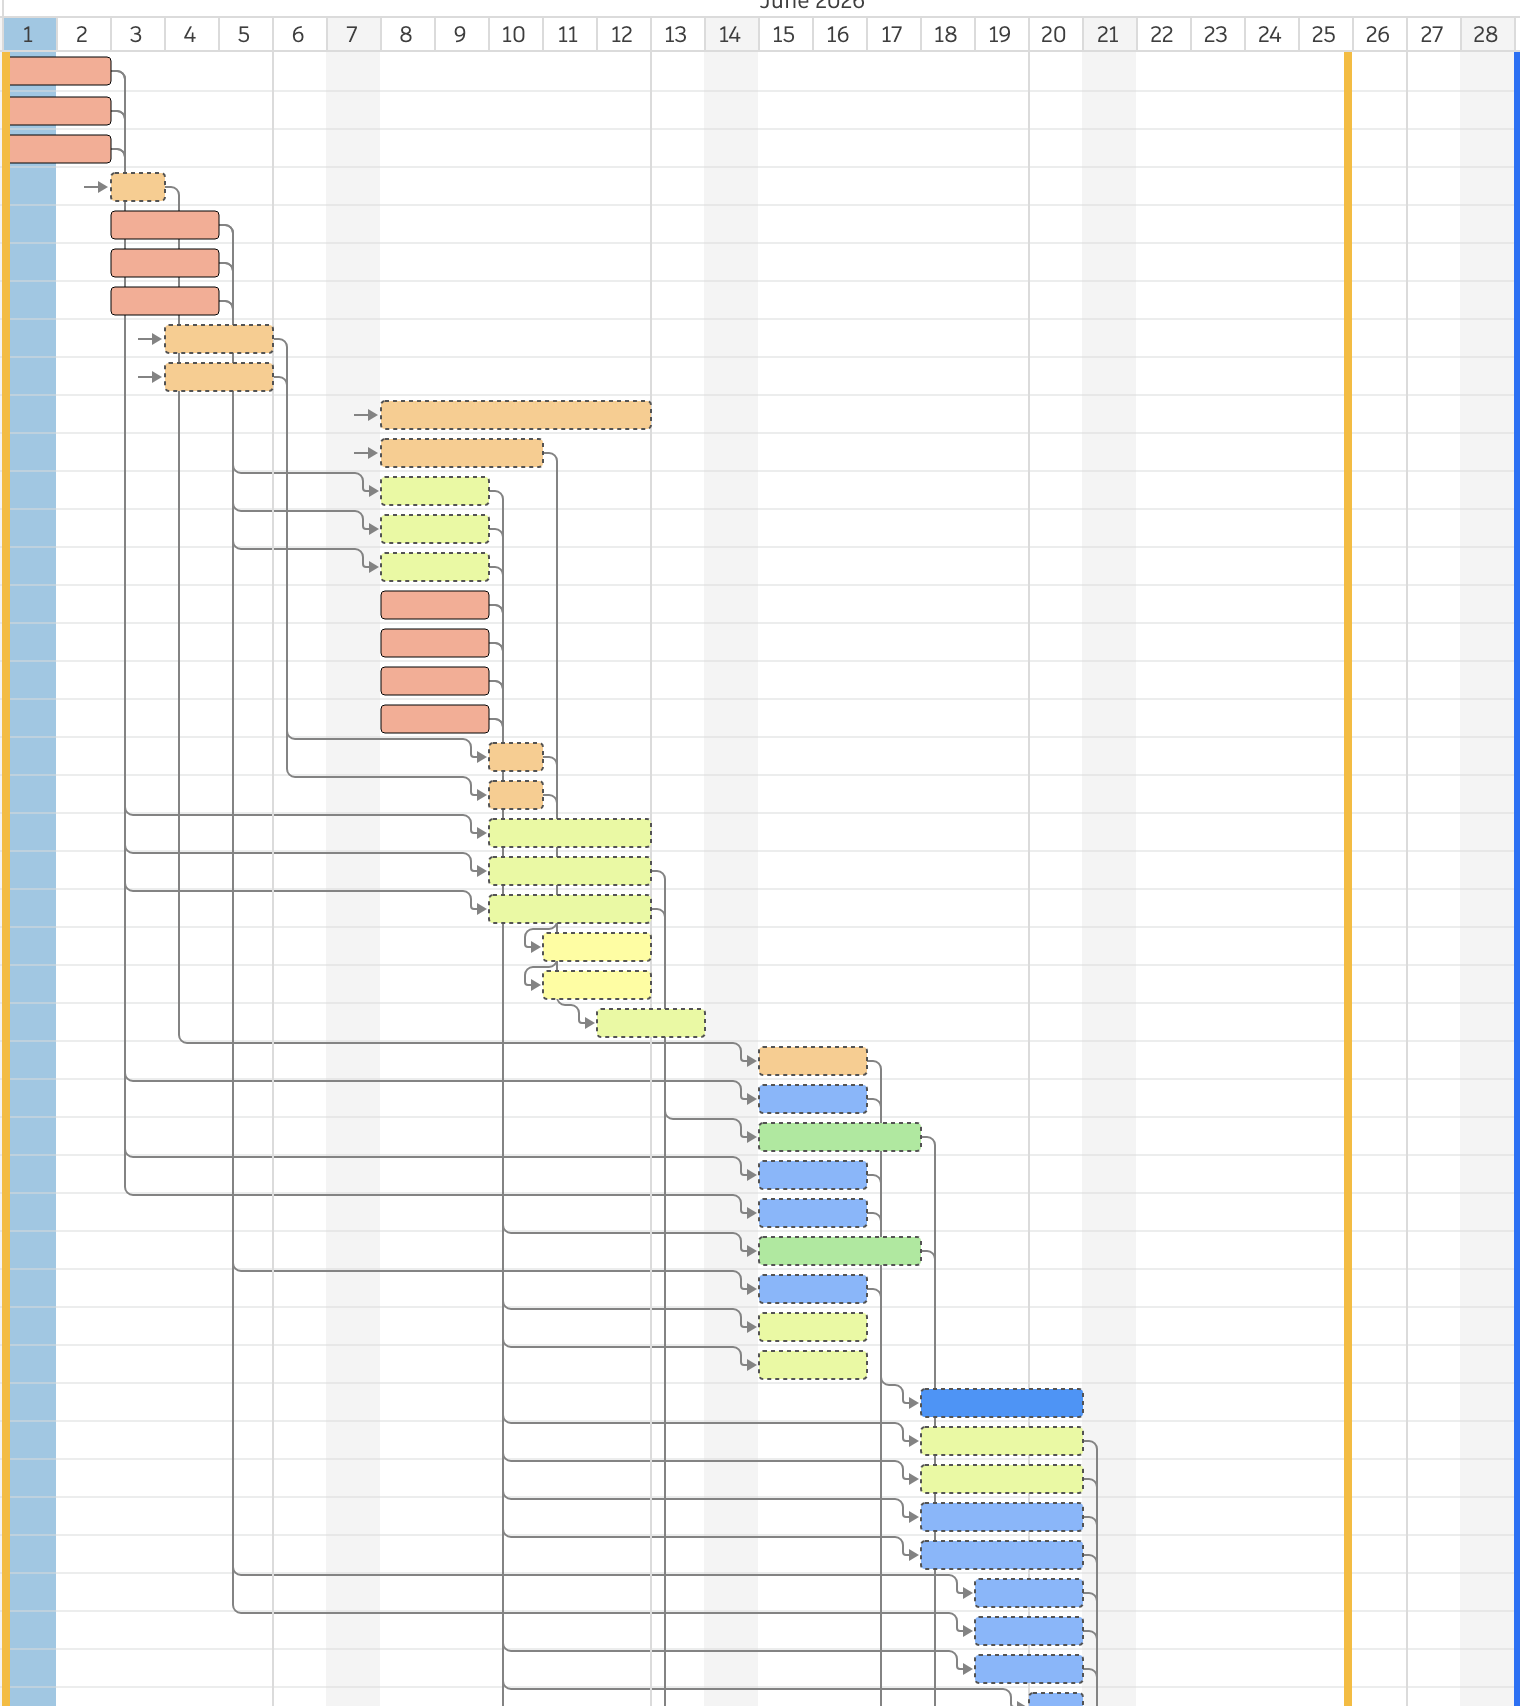
Task: Click day 11 in the timeline header
Action: [569, 35]
